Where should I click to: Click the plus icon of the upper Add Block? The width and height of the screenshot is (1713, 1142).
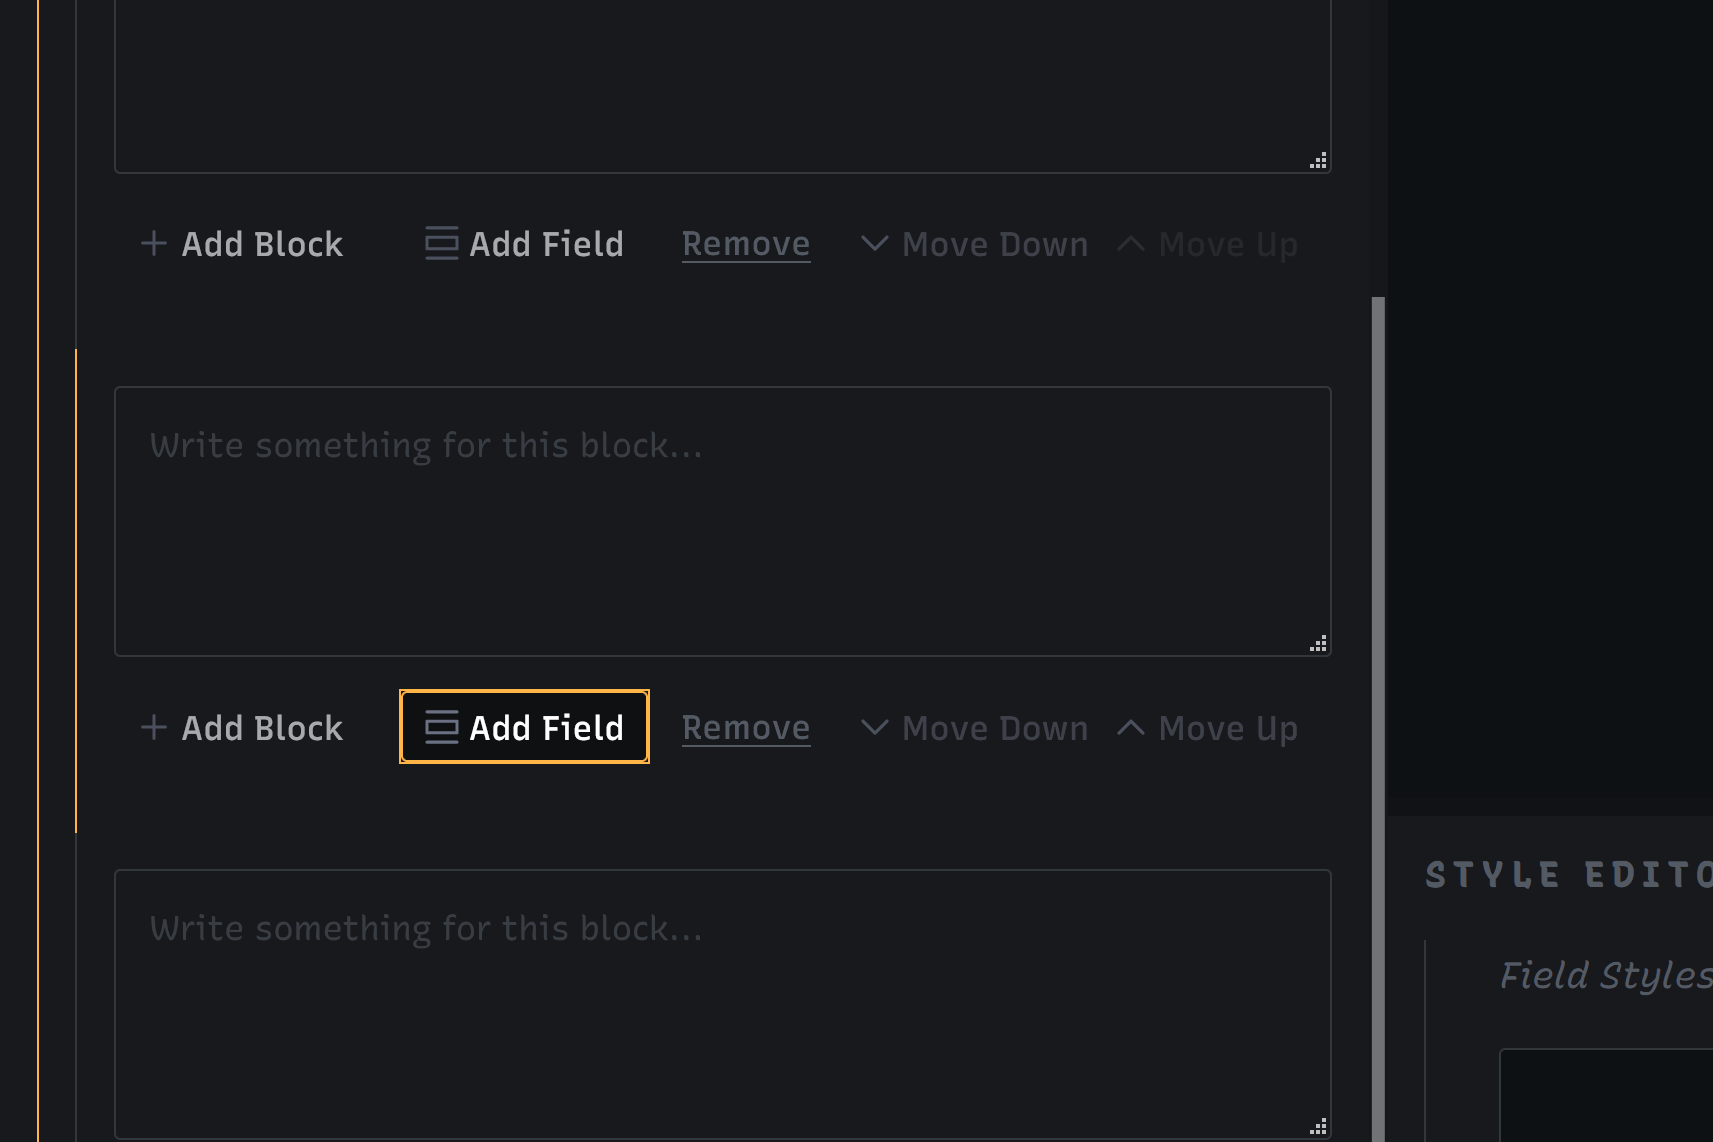coord(154,244)
